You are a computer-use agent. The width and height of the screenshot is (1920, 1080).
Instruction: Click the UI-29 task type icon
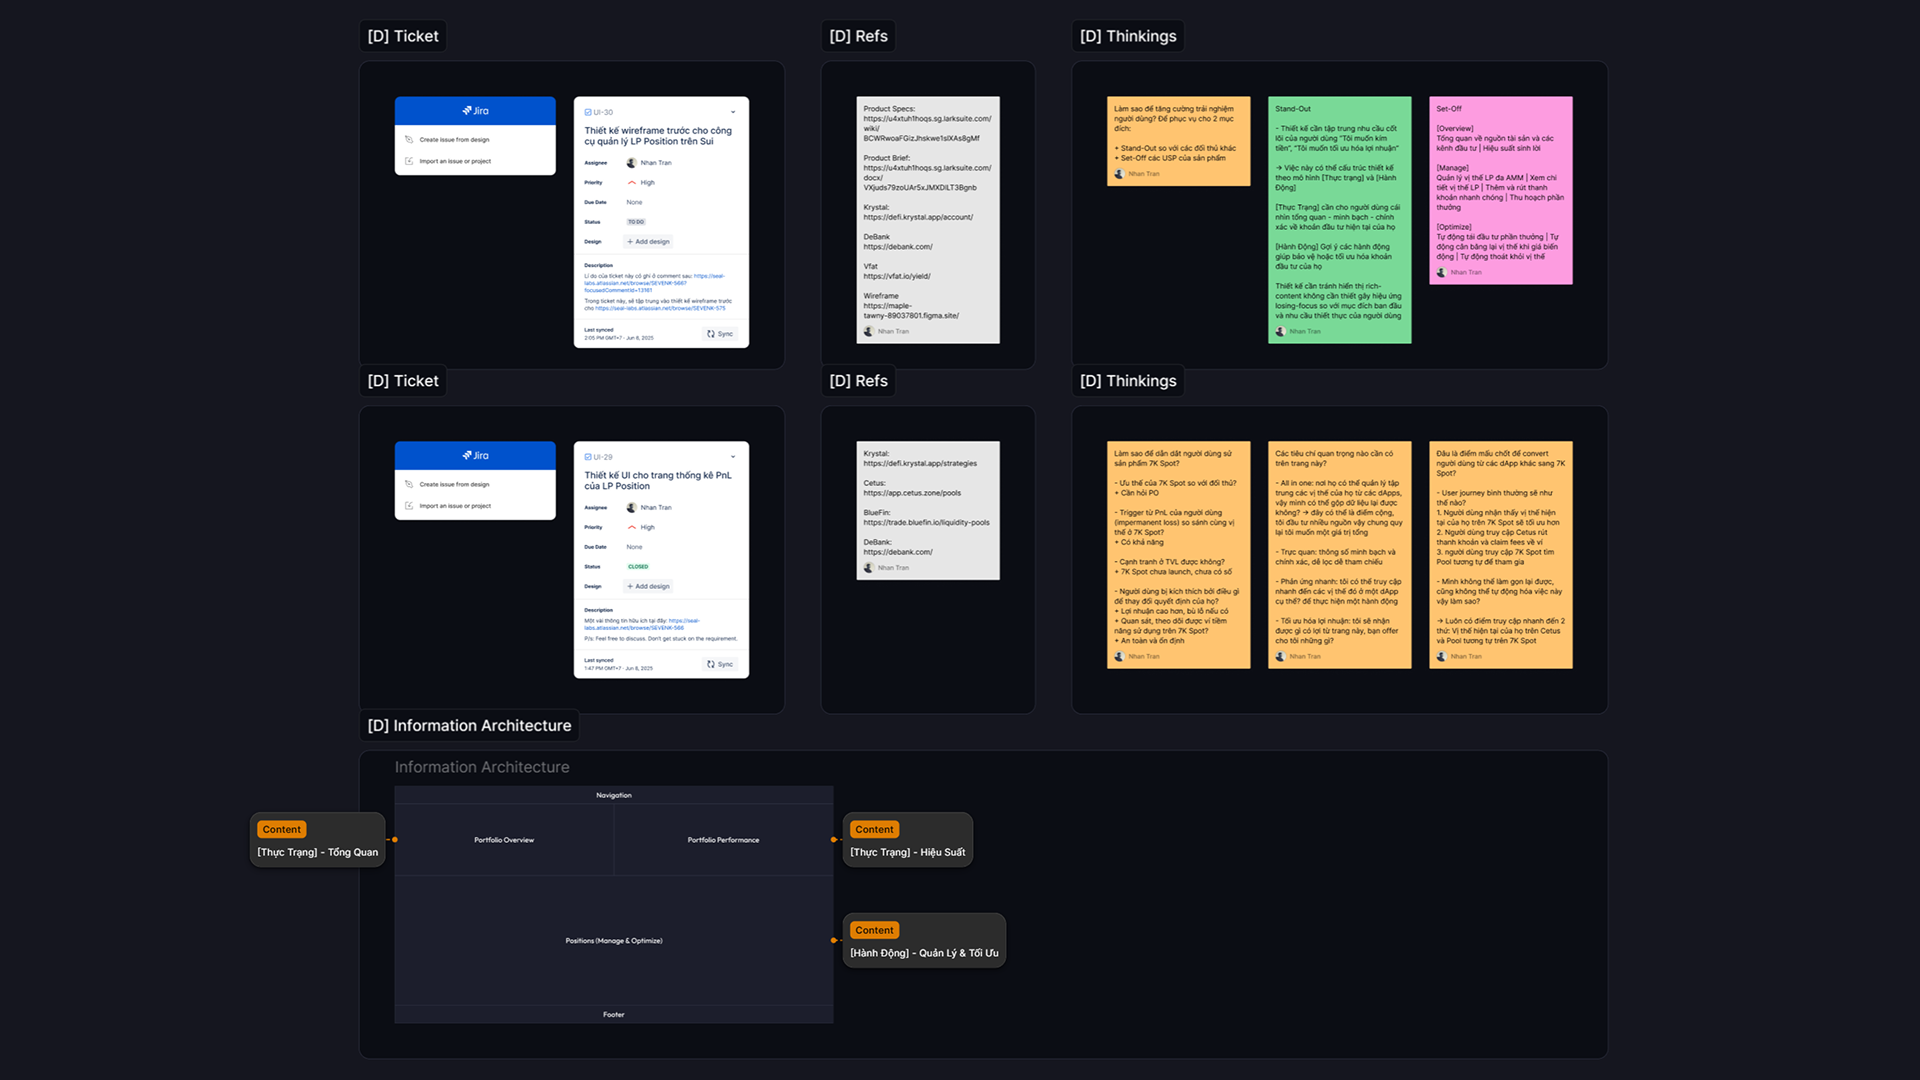[588, 457]
